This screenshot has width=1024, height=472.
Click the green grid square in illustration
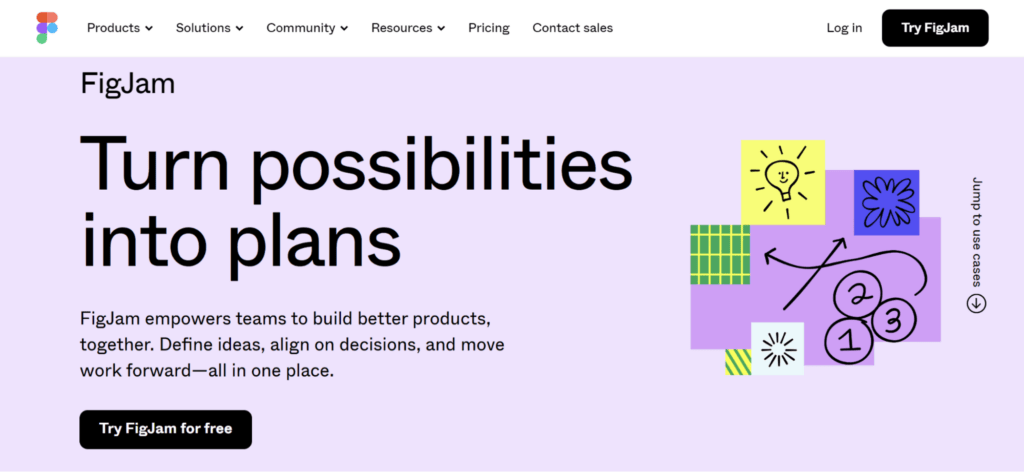720,255
